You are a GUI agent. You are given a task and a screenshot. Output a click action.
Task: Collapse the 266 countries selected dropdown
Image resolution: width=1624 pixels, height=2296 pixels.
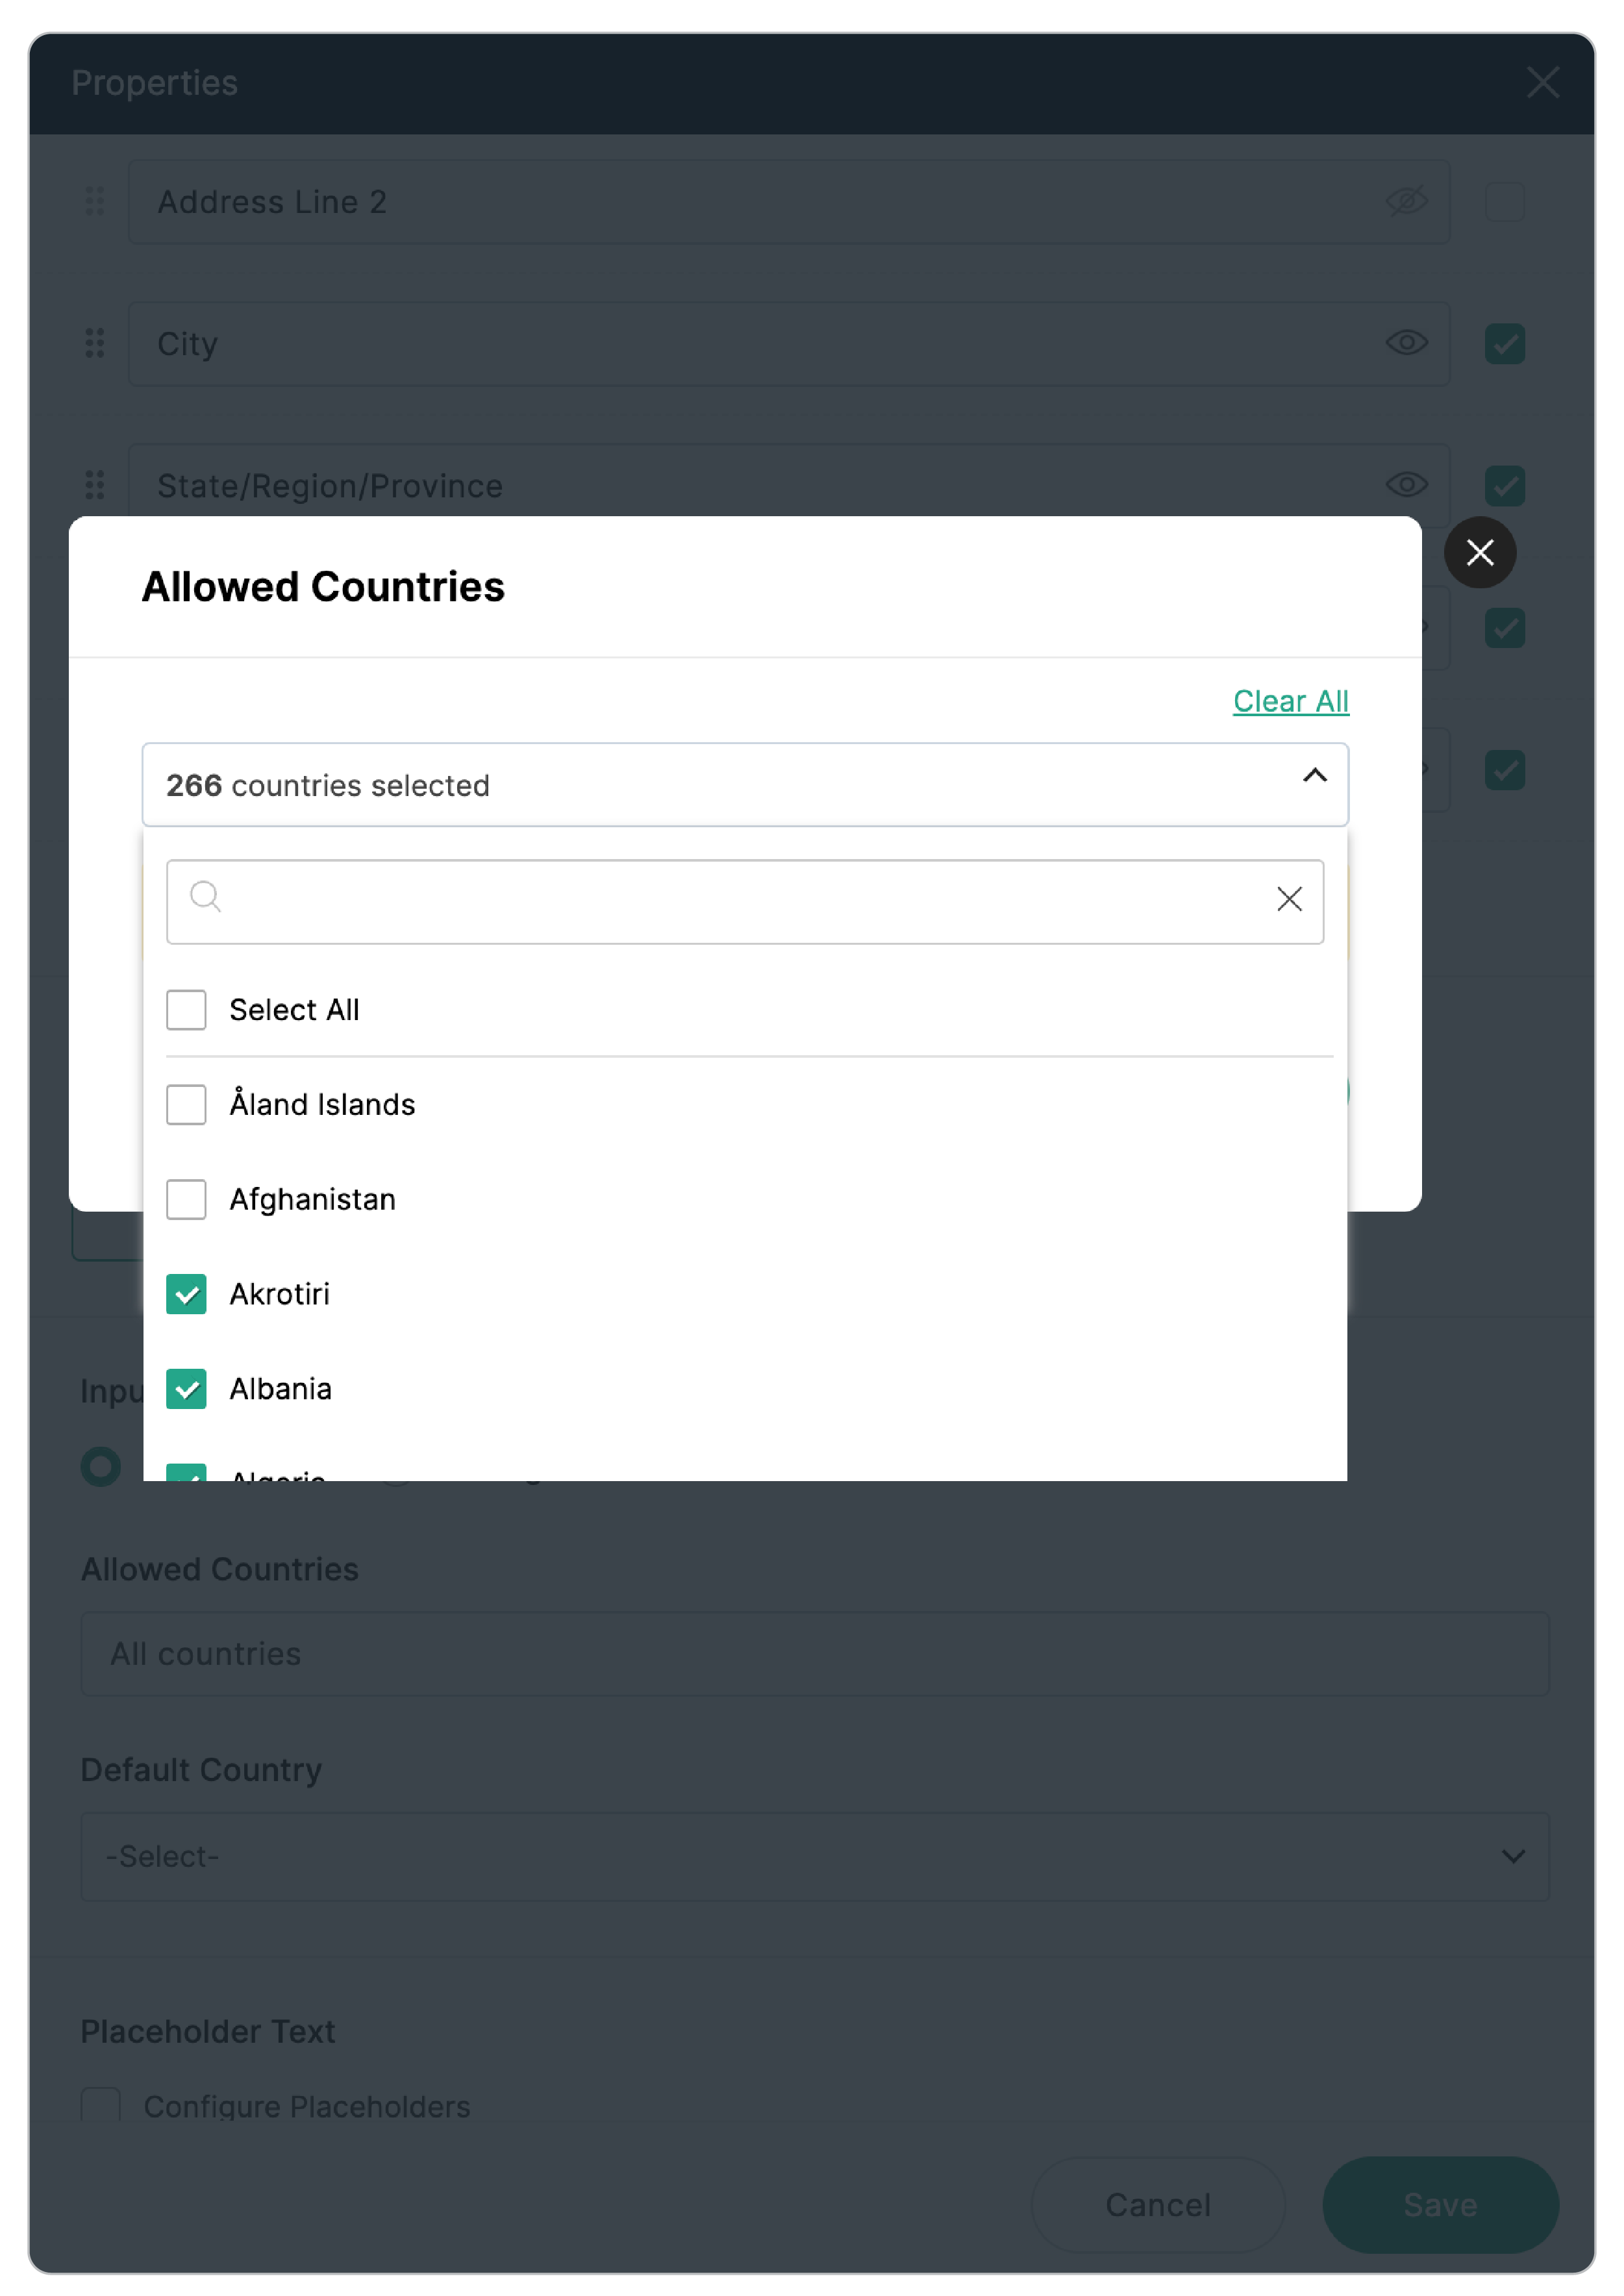pyautogui.click(x=1313, y=777)
